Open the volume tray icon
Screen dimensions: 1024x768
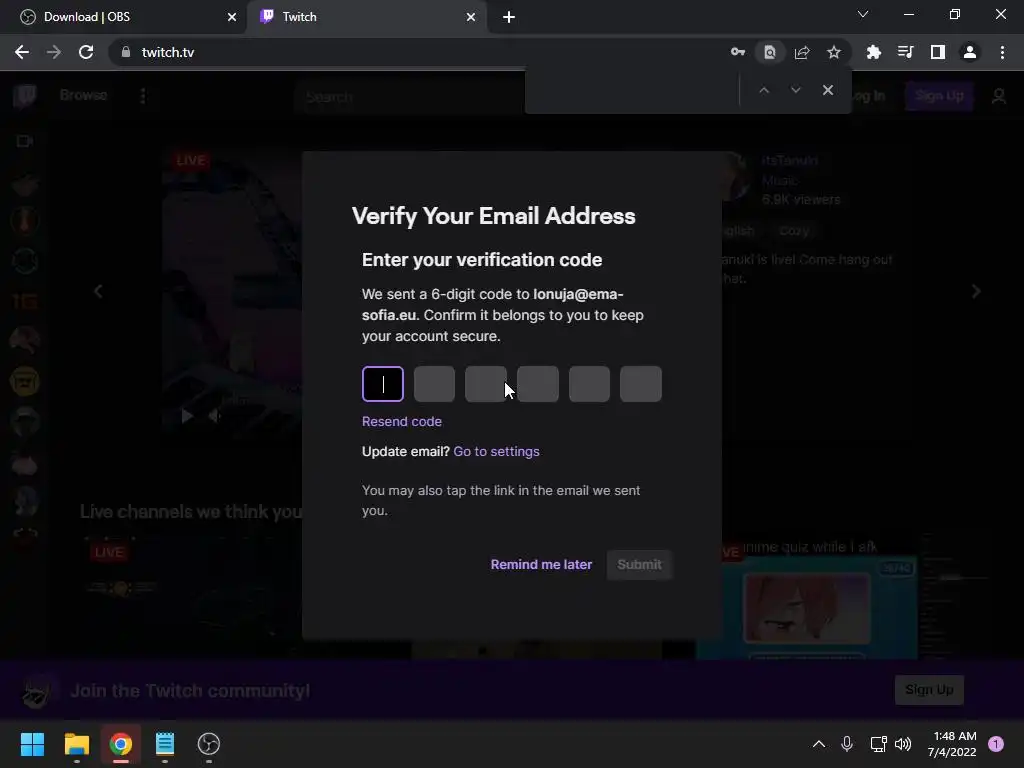click(x=903, y=744)
